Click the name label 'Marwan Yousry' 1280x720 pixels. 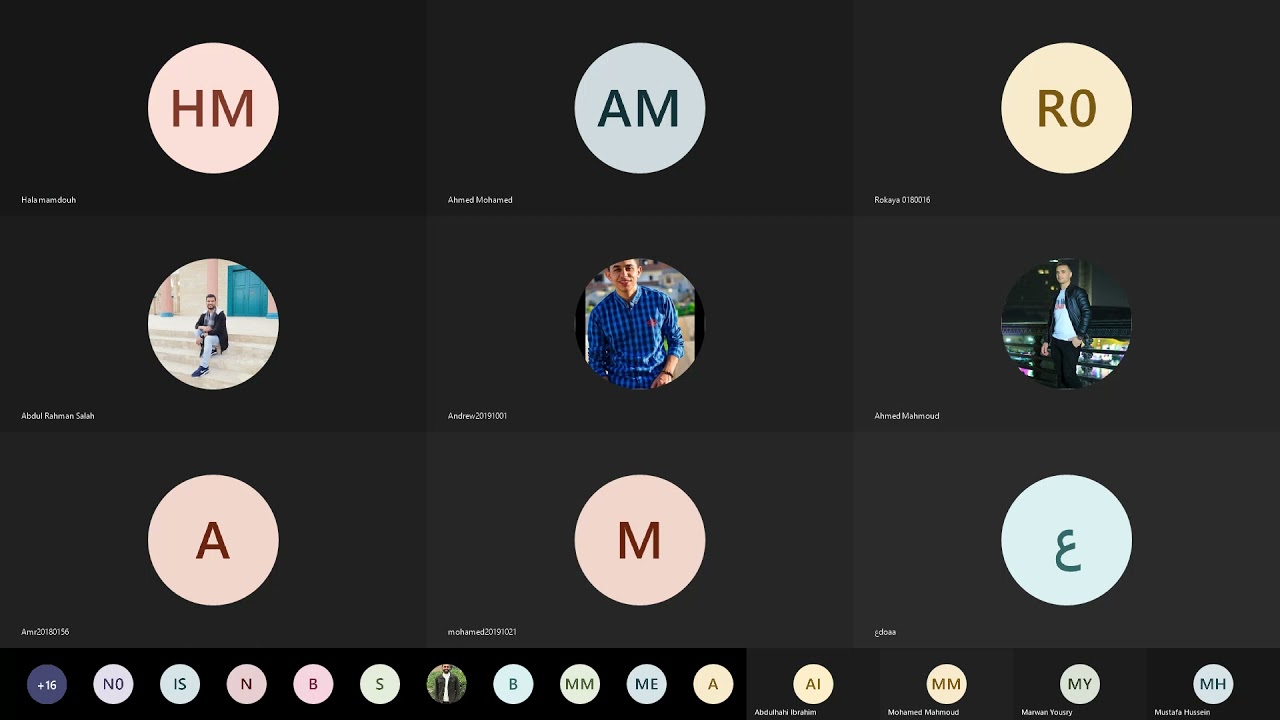pyautogui.click(x=1047, y=712)
